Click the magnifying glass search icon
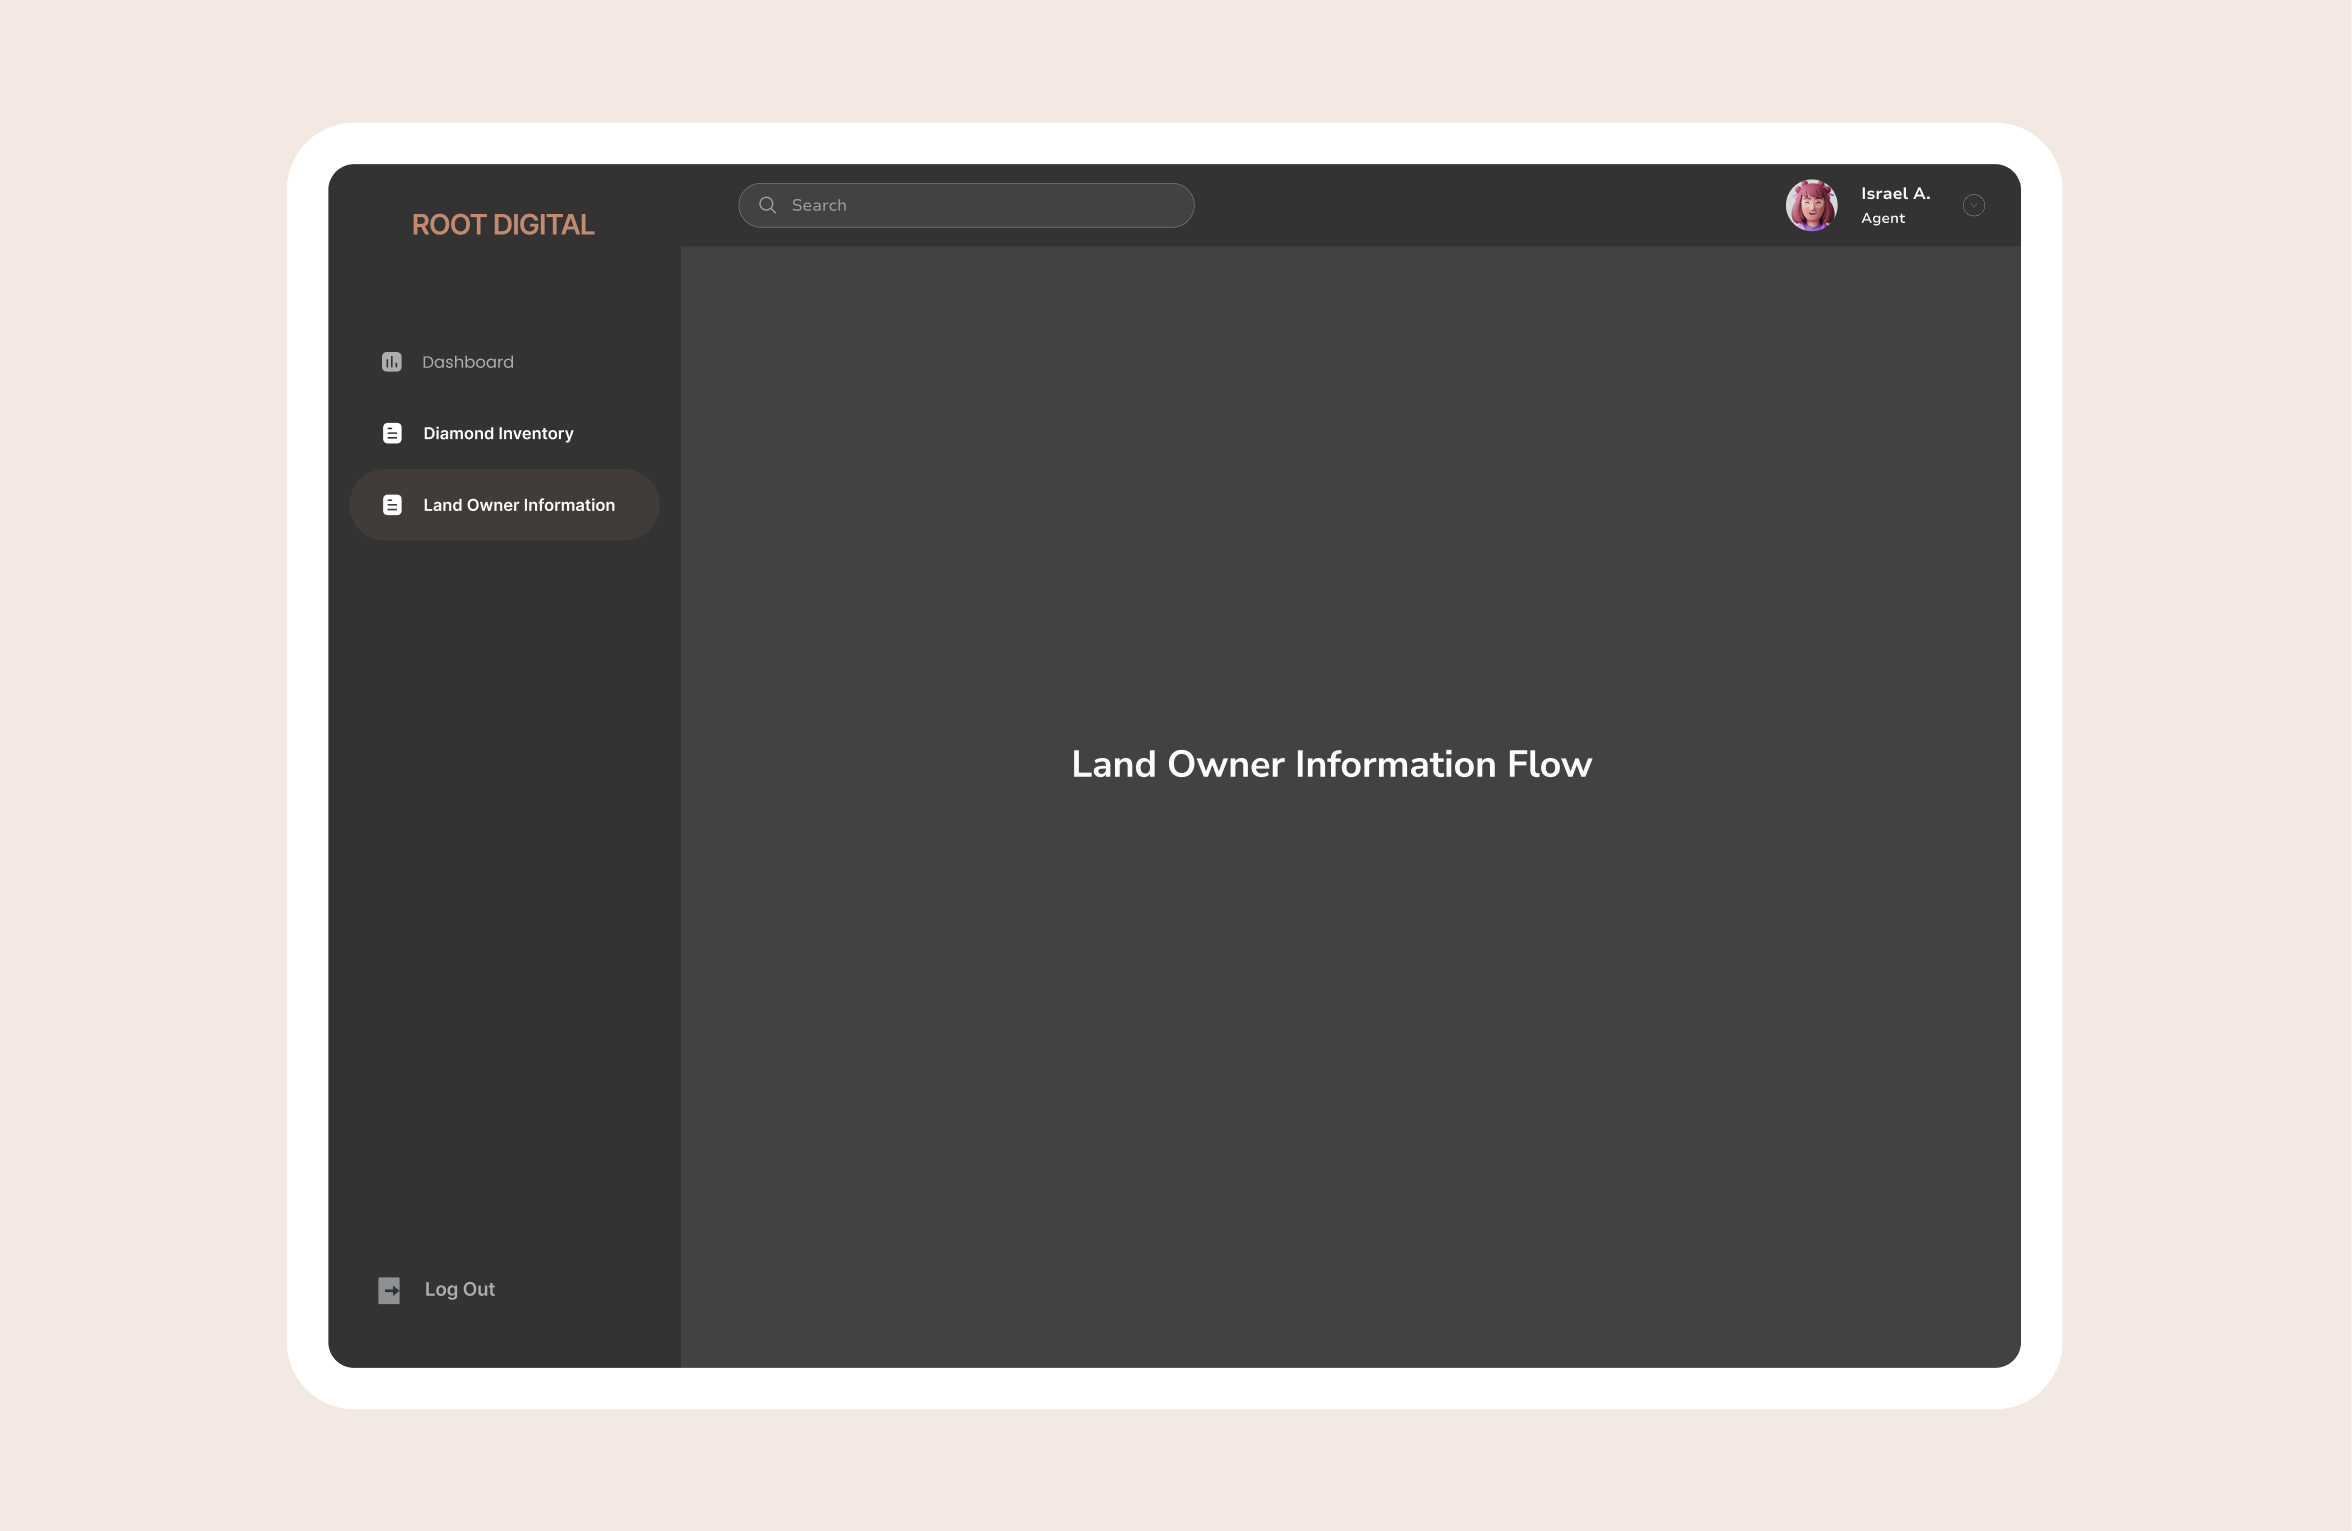The width and height of the screenshot is (2352, 1531). [767, 205]
